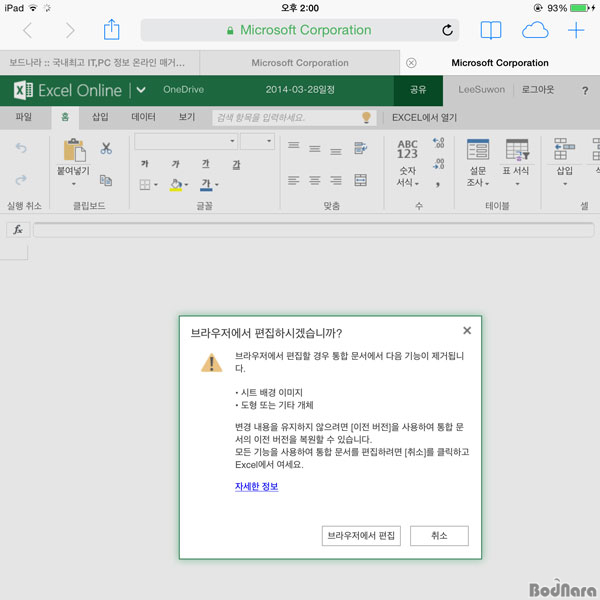Add a new Safari tab
Screen dimensions: 600x600
(x=576, y=30)
